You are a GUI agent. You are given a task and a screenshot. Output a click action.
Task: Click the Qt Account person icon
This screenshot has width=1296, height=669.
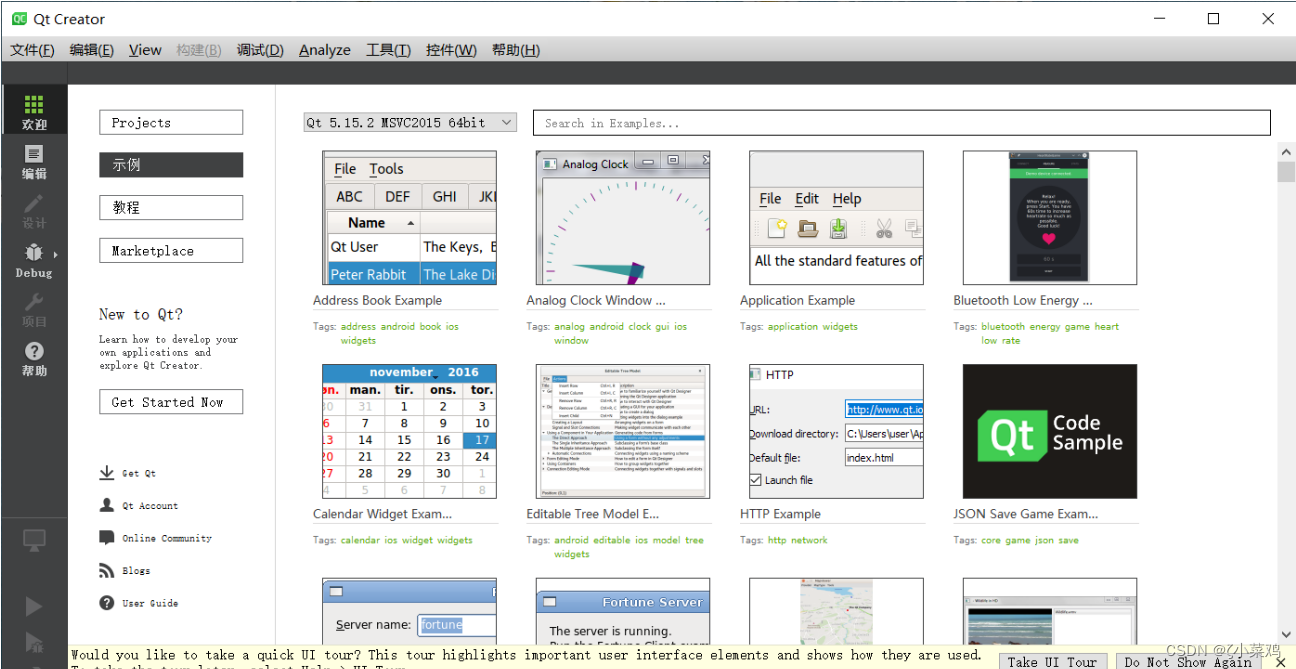click(107, 505)
